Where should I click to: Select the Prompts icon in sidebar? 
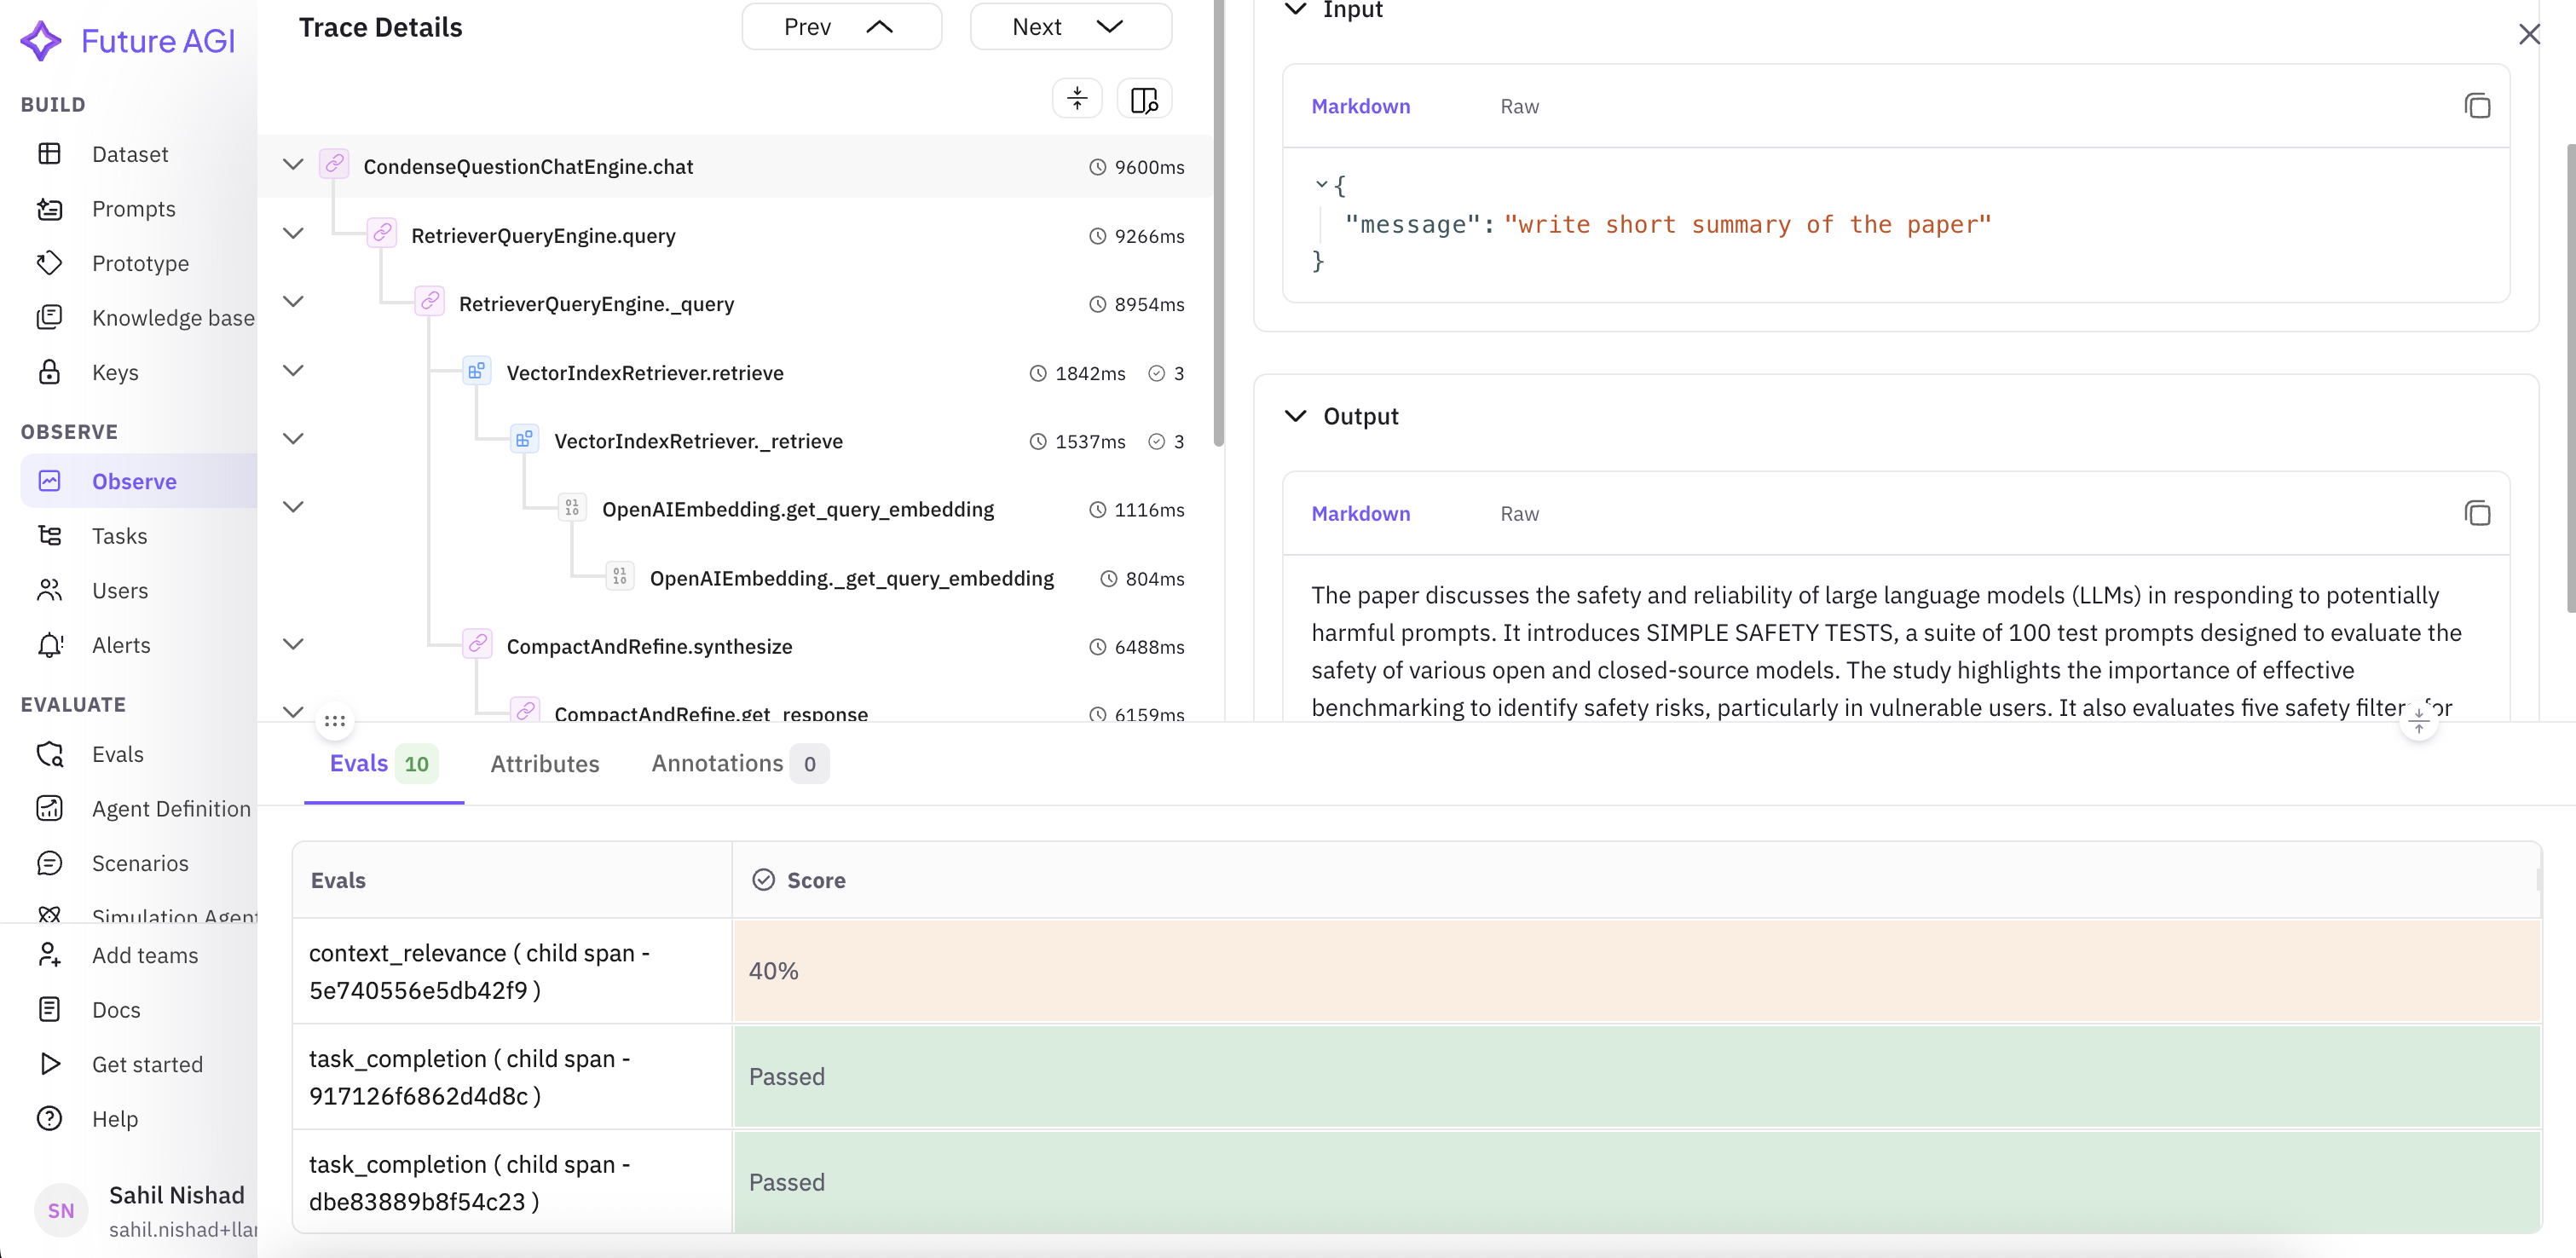point(50,208)
